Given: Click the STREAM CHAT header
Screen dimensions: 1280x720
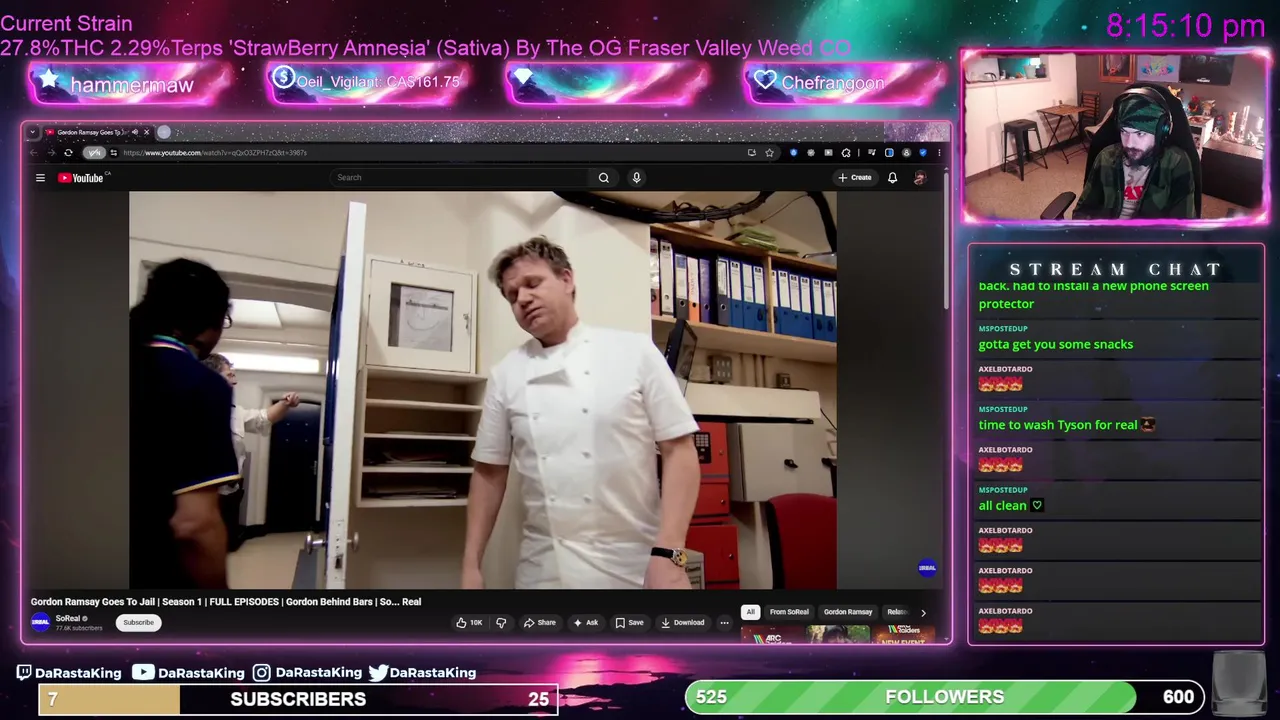Looking at the screenshot, I should click(1116, 269).
